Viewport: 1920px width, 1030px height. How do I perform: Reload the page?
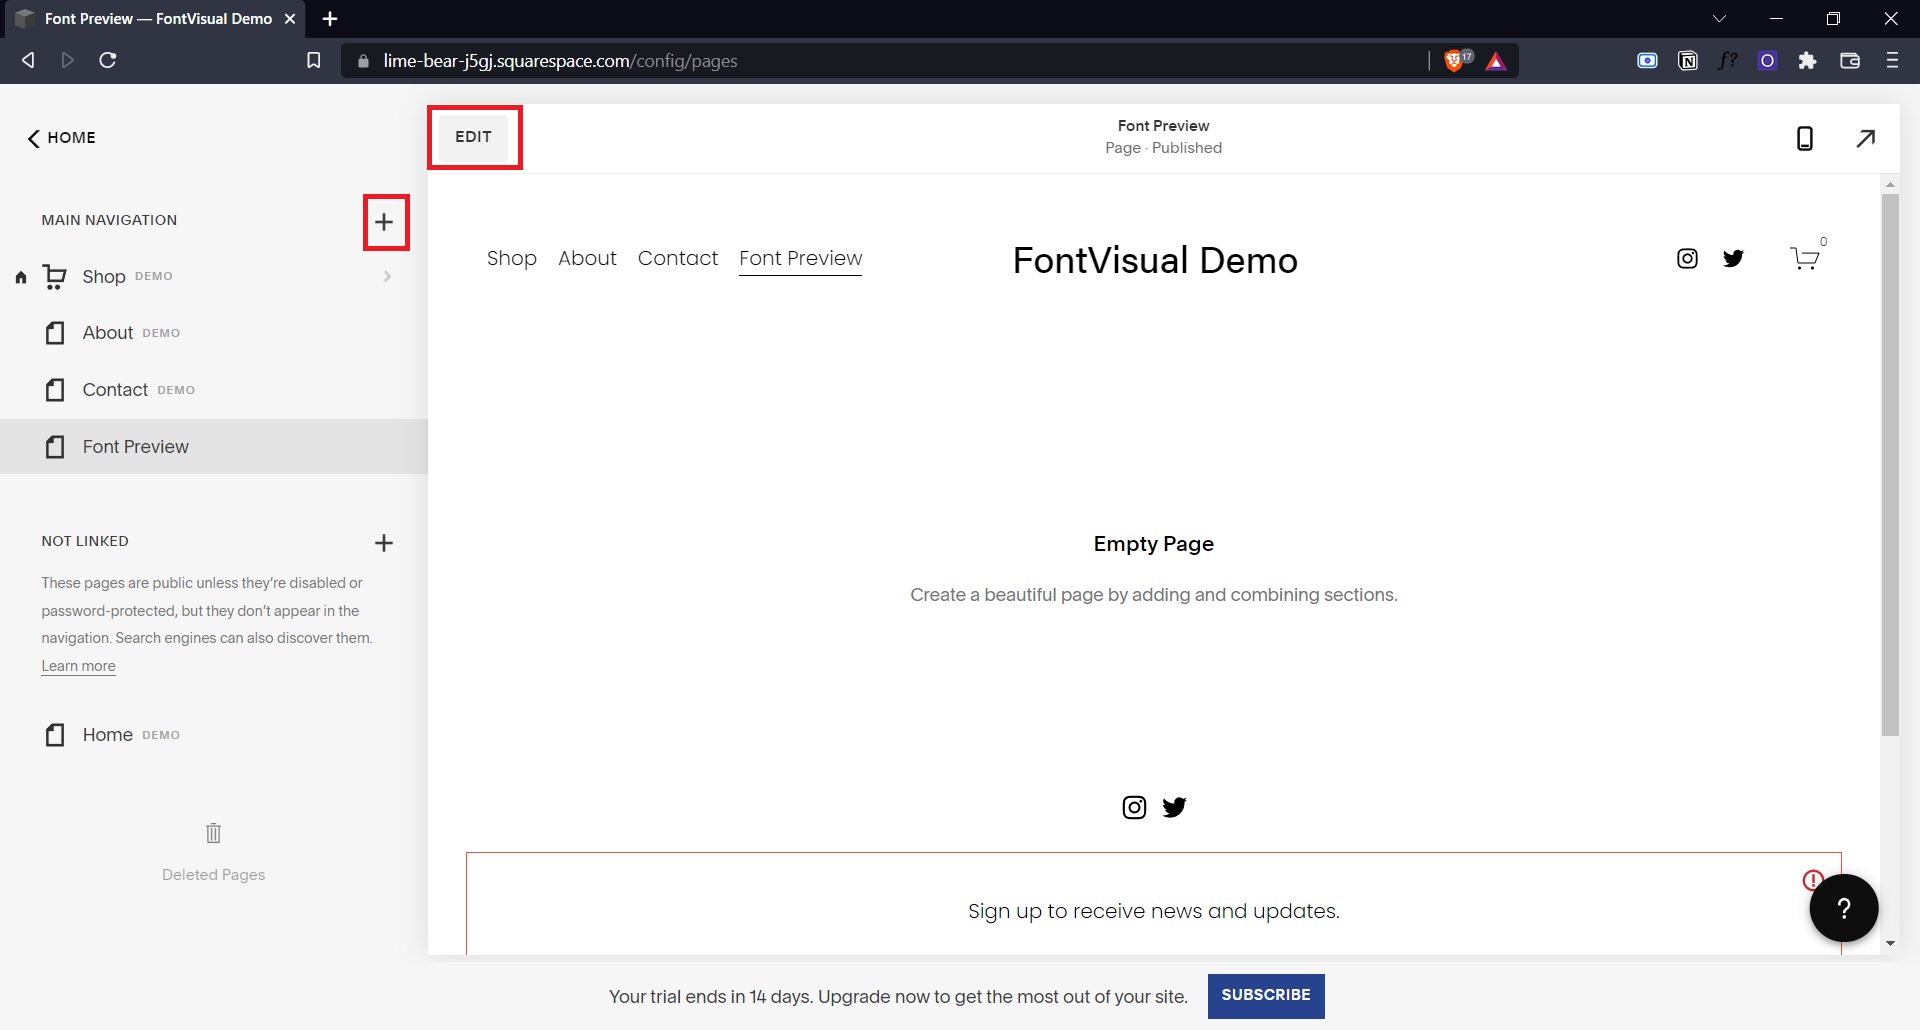tap(108, 61)
